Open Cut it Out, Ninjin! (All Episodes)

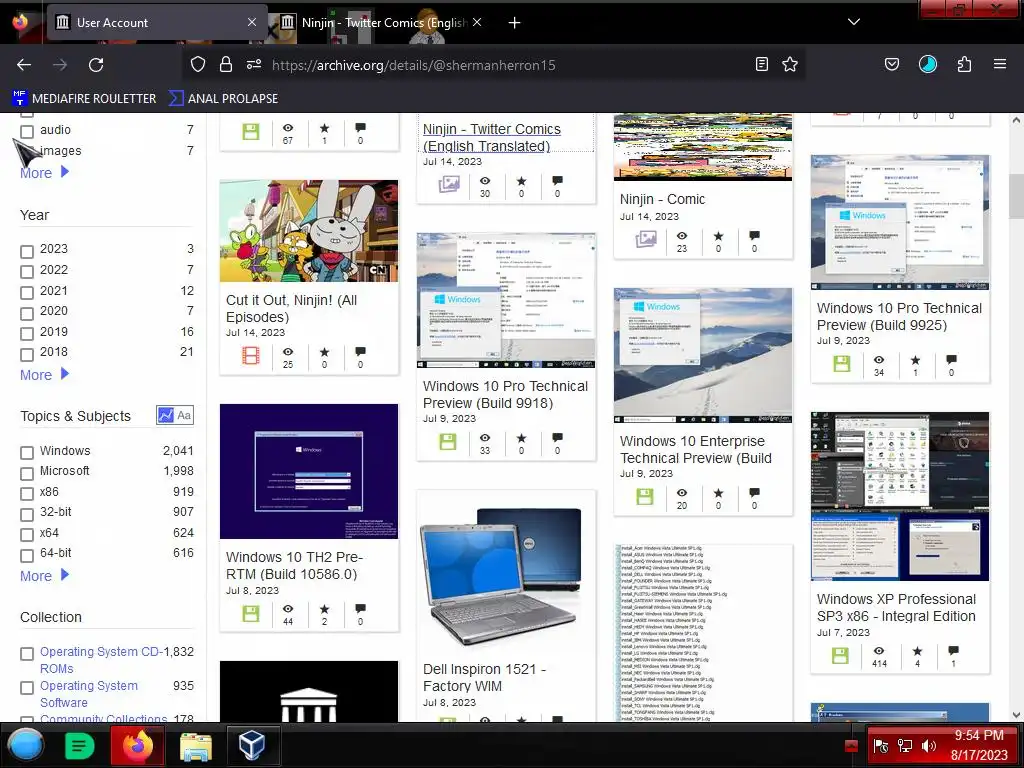[291, 309]
